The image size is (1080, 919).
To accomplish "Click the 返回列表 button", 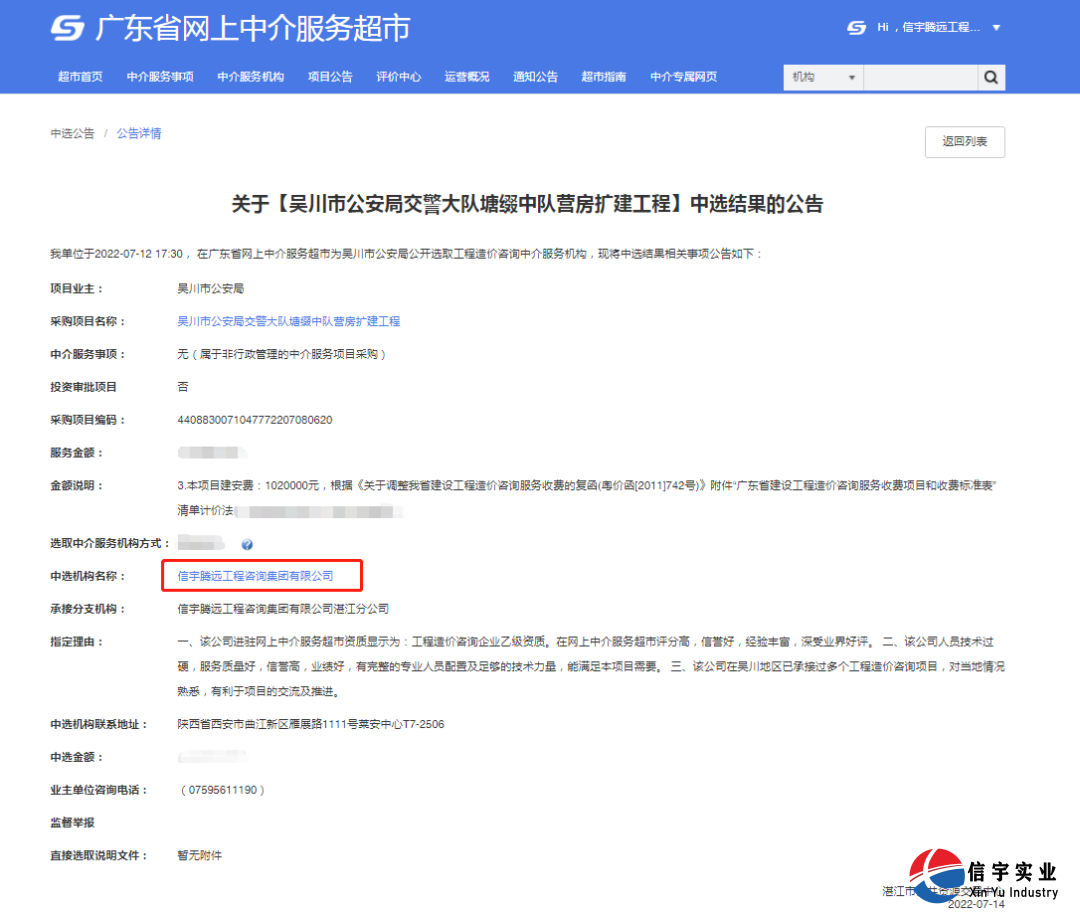I will coord(963,142).
